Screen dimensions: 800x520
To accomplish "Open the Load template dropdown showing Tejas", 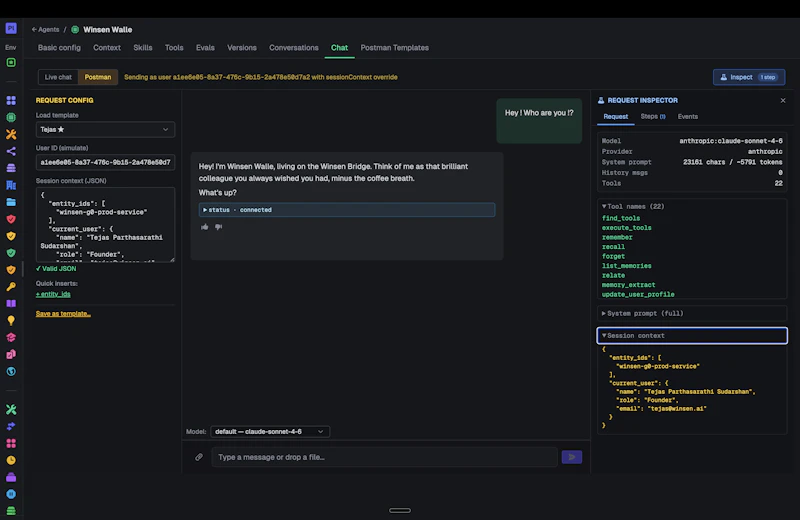I will [105, 130].
